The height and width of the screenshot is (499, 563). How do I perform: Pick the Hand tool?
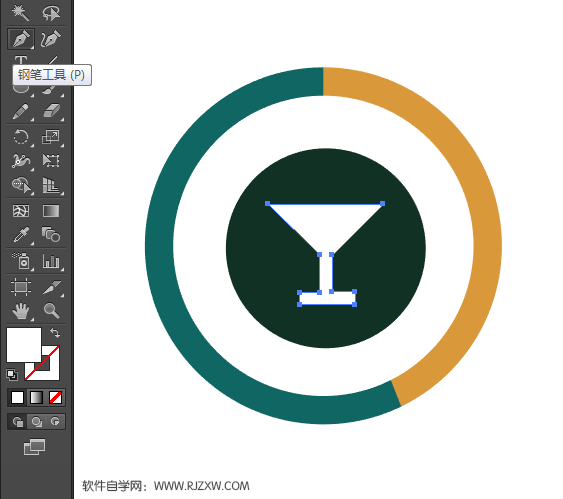pos(21,311)
